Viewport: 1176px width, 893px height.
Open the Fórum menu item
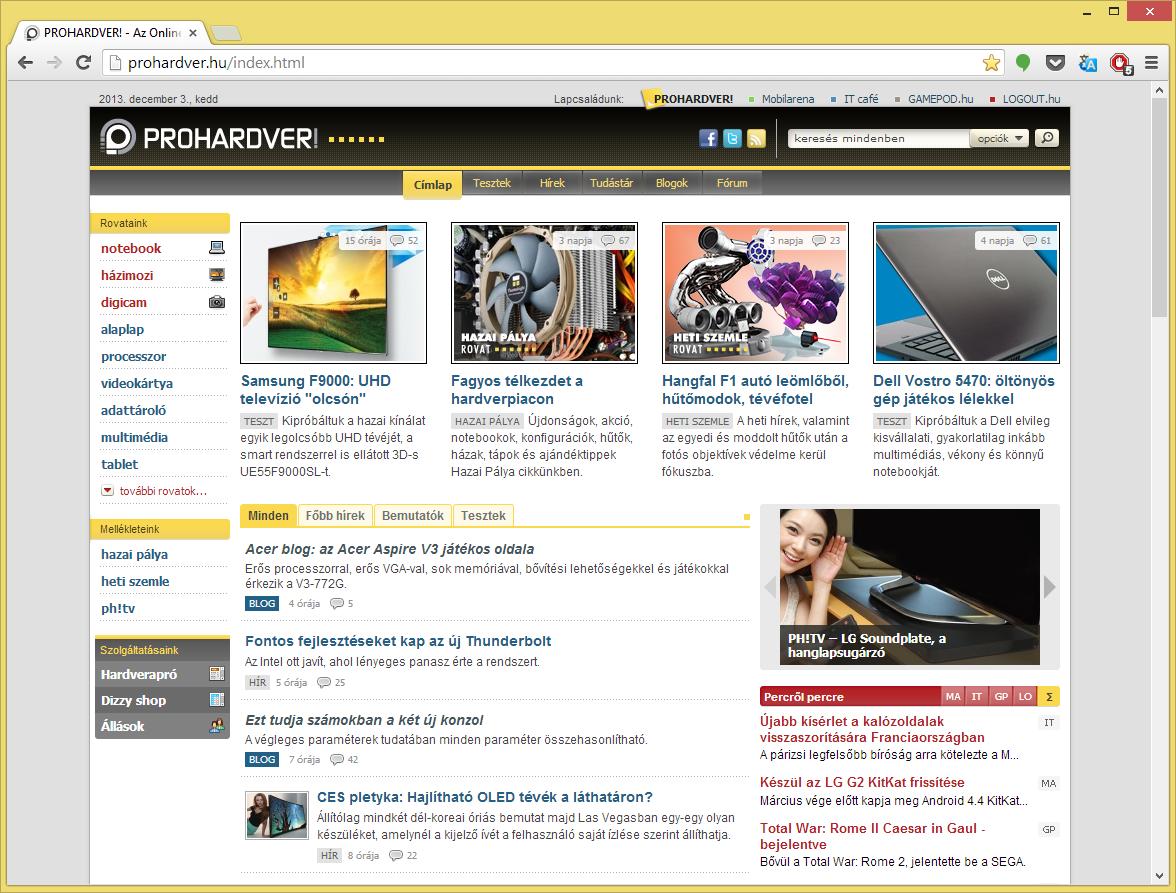(x=732, y=183)
